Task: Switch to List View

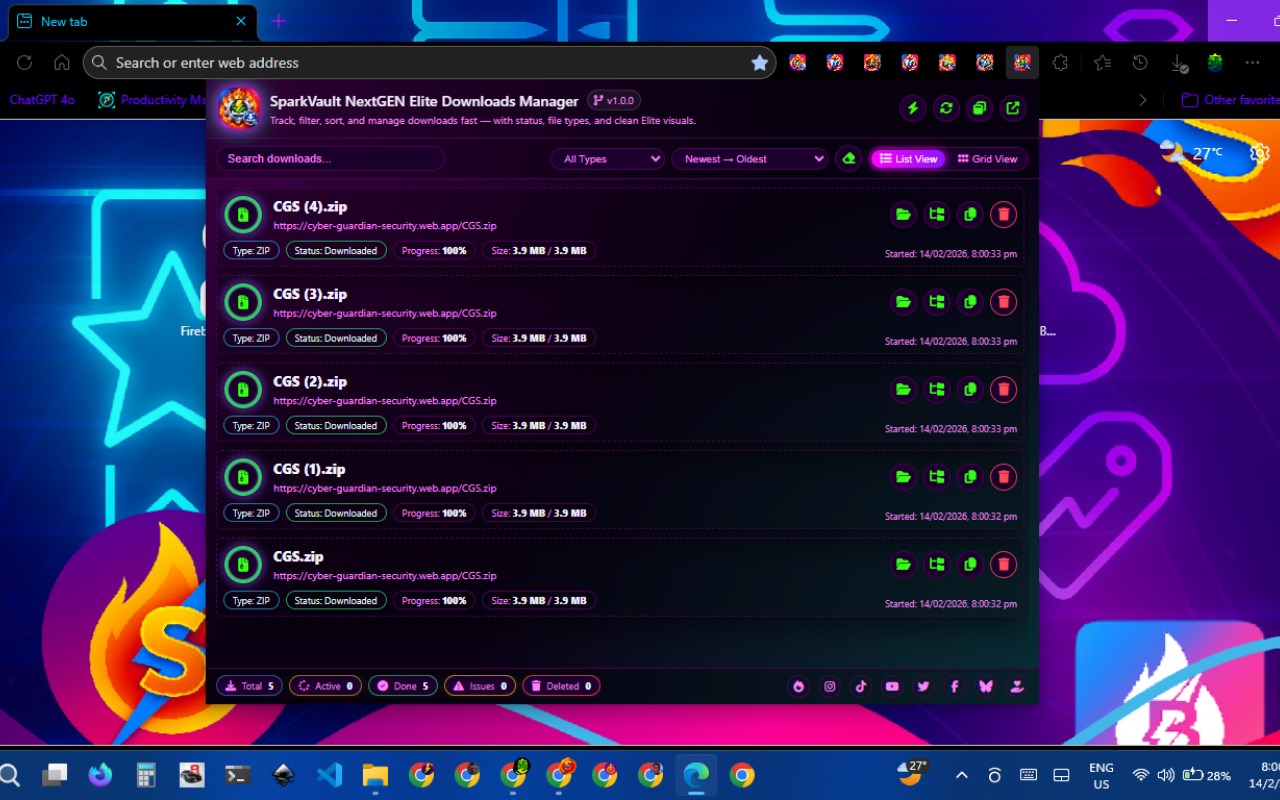Action: 908,159
